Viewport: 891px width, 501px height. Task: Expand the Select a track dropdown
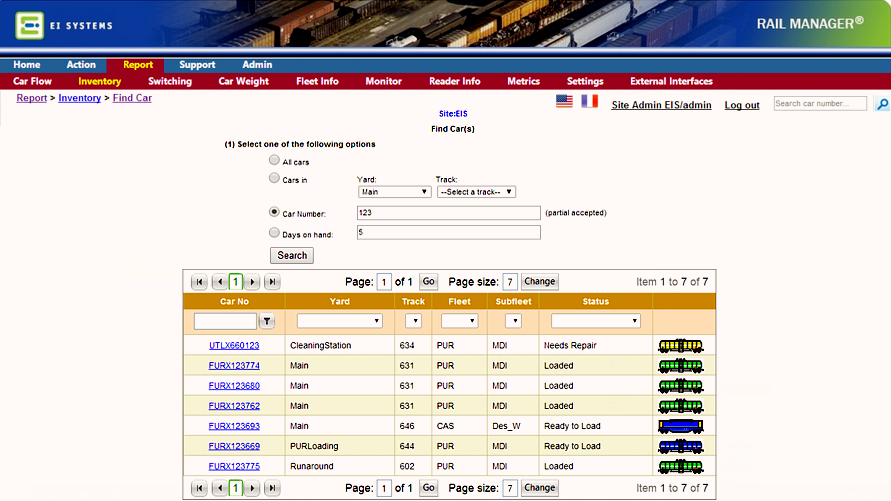476,192
